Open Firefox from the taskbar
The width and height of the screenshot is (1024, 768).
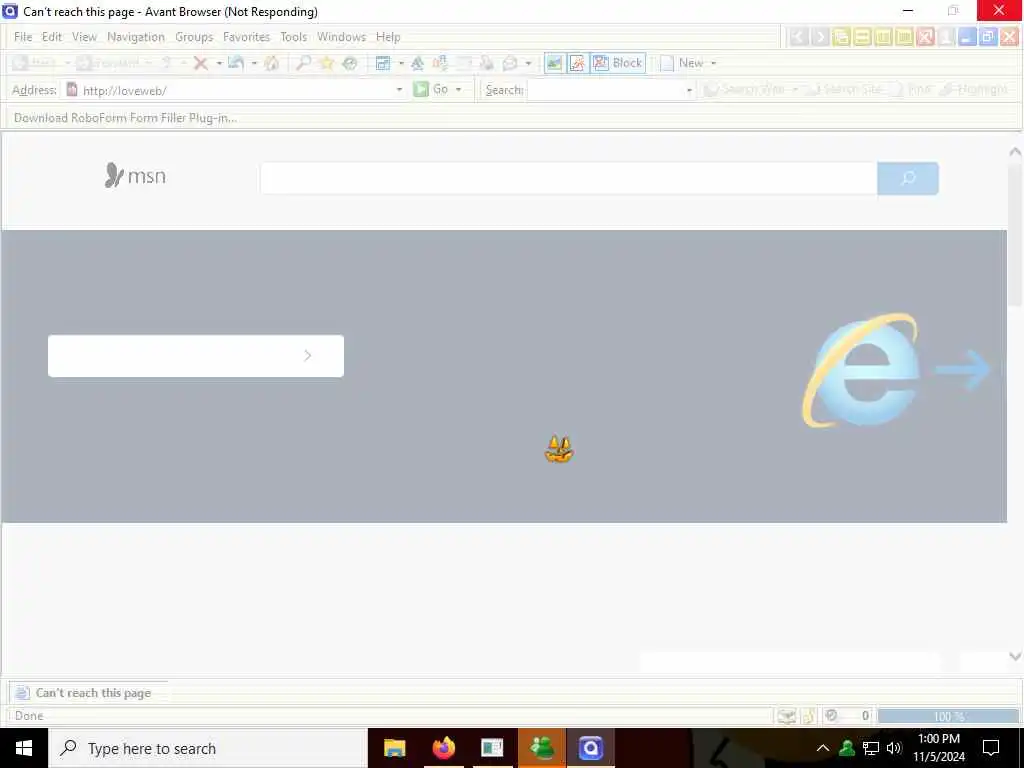click(x=443, y=748)
